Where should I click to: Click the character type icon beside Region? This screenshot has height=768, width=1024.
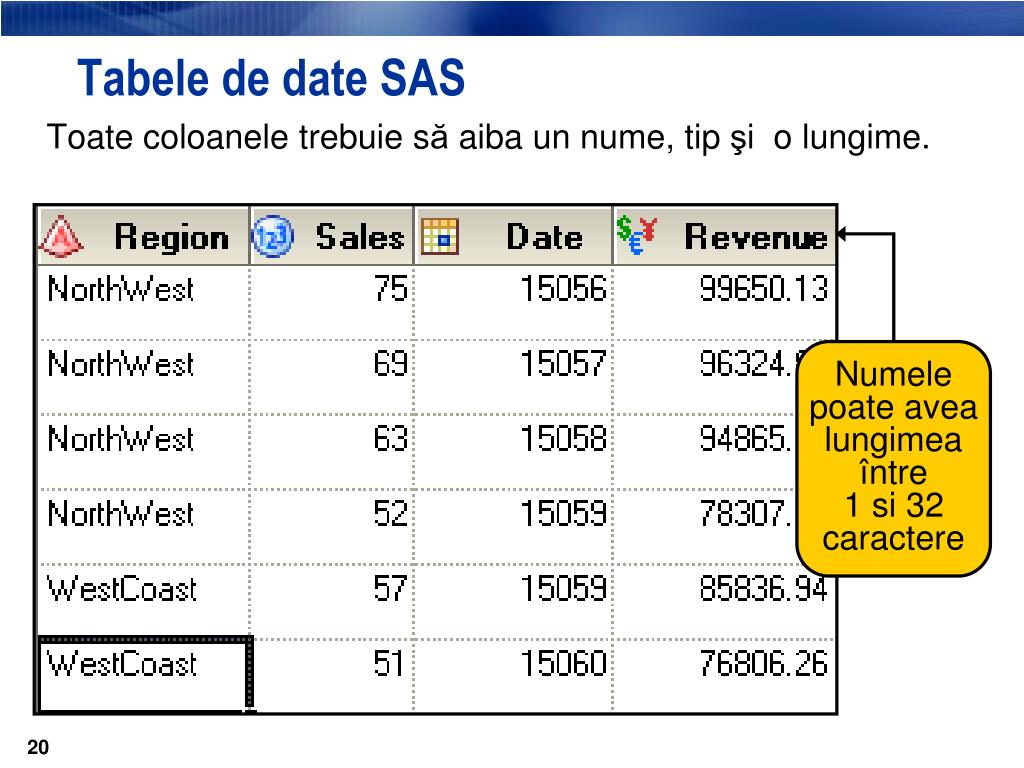point(61,236)
